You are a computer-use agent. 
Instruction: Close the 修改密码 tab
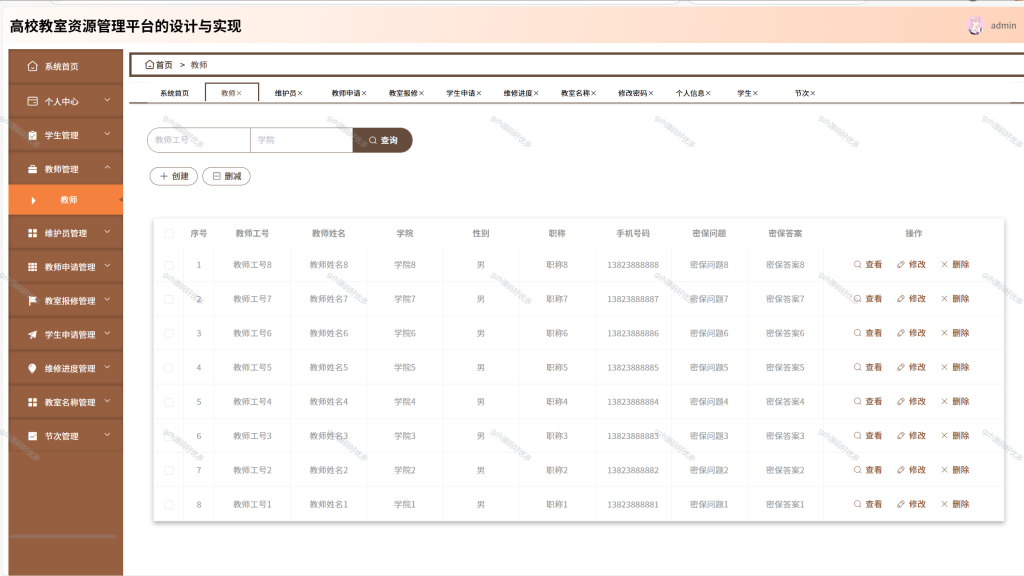651,93
